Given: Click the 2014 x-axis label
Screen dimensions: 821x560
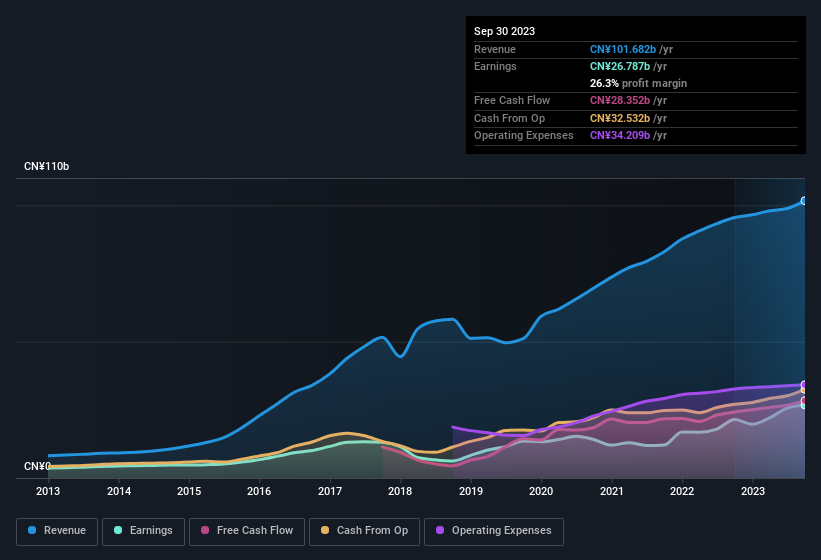Looking at the screenshot, I should coord(119,491).
